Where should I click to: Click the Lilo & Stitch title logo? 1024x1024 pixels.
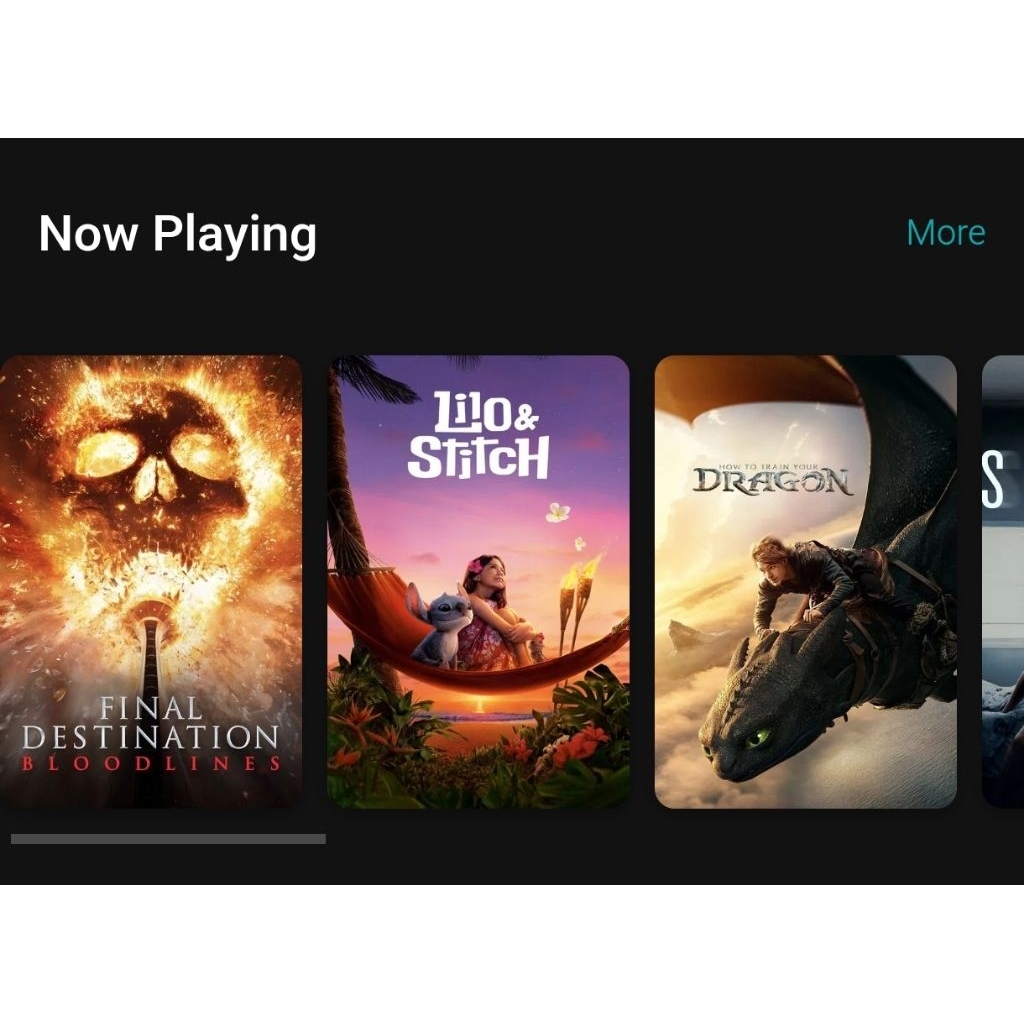(x=478, y=436)
